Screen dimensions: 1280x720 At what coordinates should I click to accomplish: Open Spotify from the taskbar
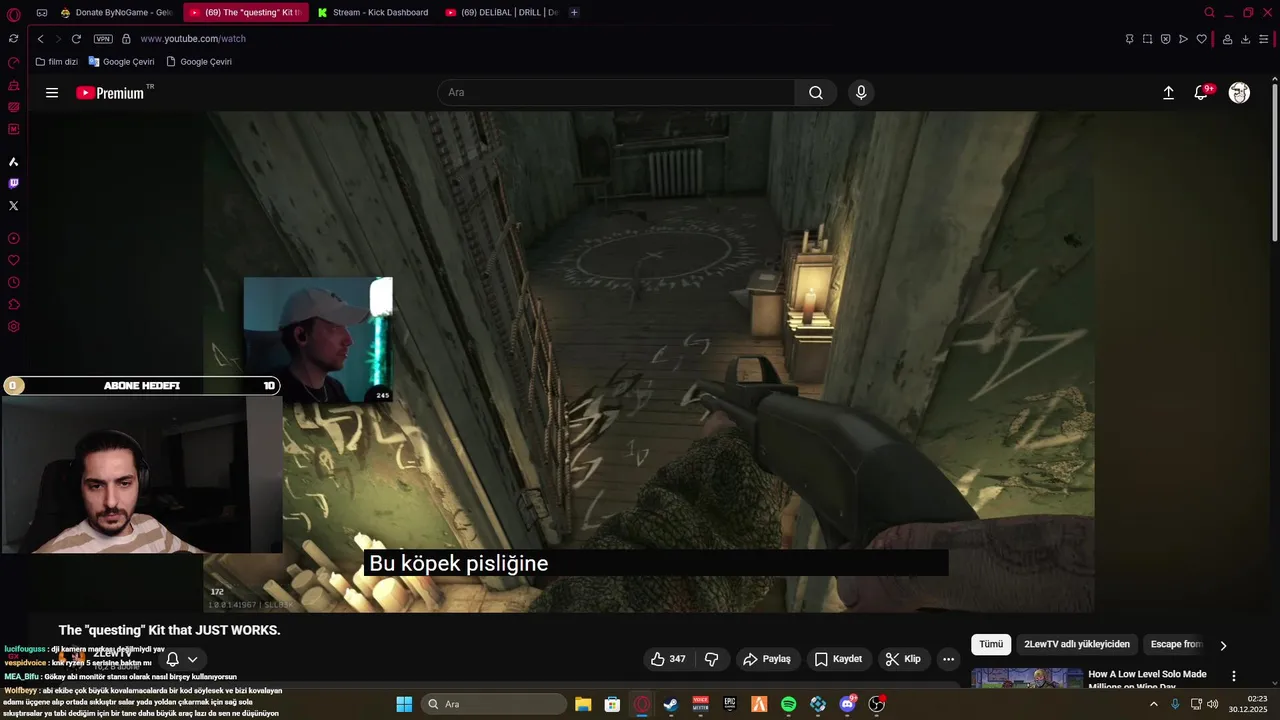[x=788, y=705]
